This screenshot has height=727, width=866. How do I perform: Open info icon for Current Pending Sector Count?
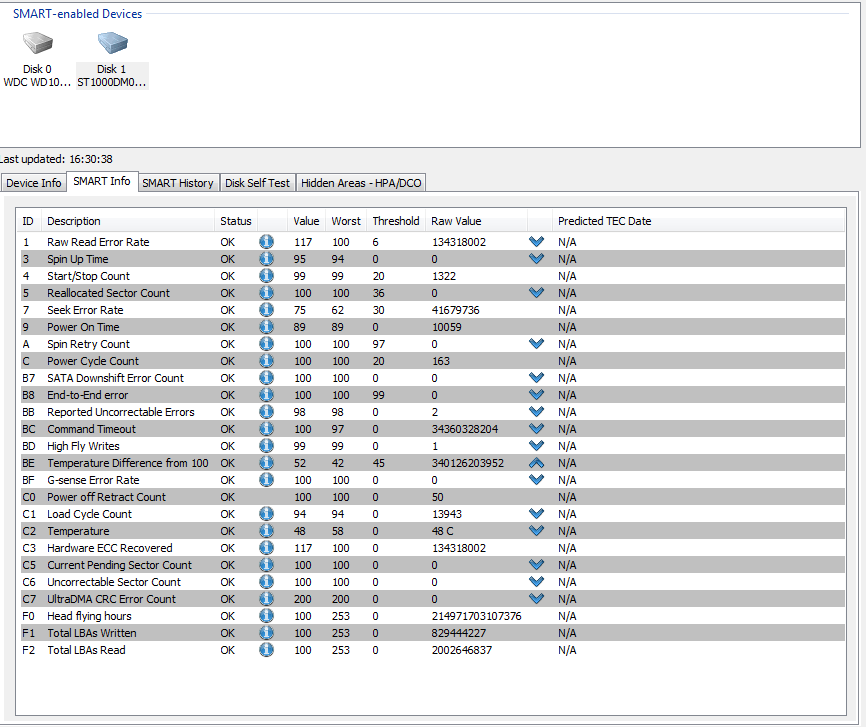pos(266,565)
